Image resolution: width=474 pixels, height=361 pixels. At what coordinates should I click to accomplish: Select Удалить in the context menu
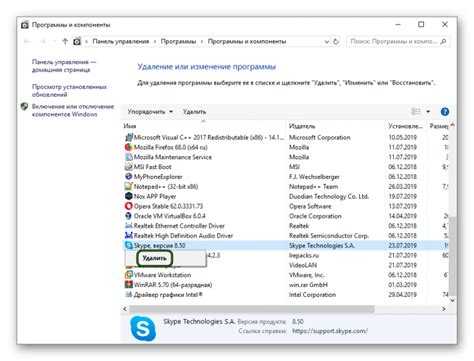[154, 258]
